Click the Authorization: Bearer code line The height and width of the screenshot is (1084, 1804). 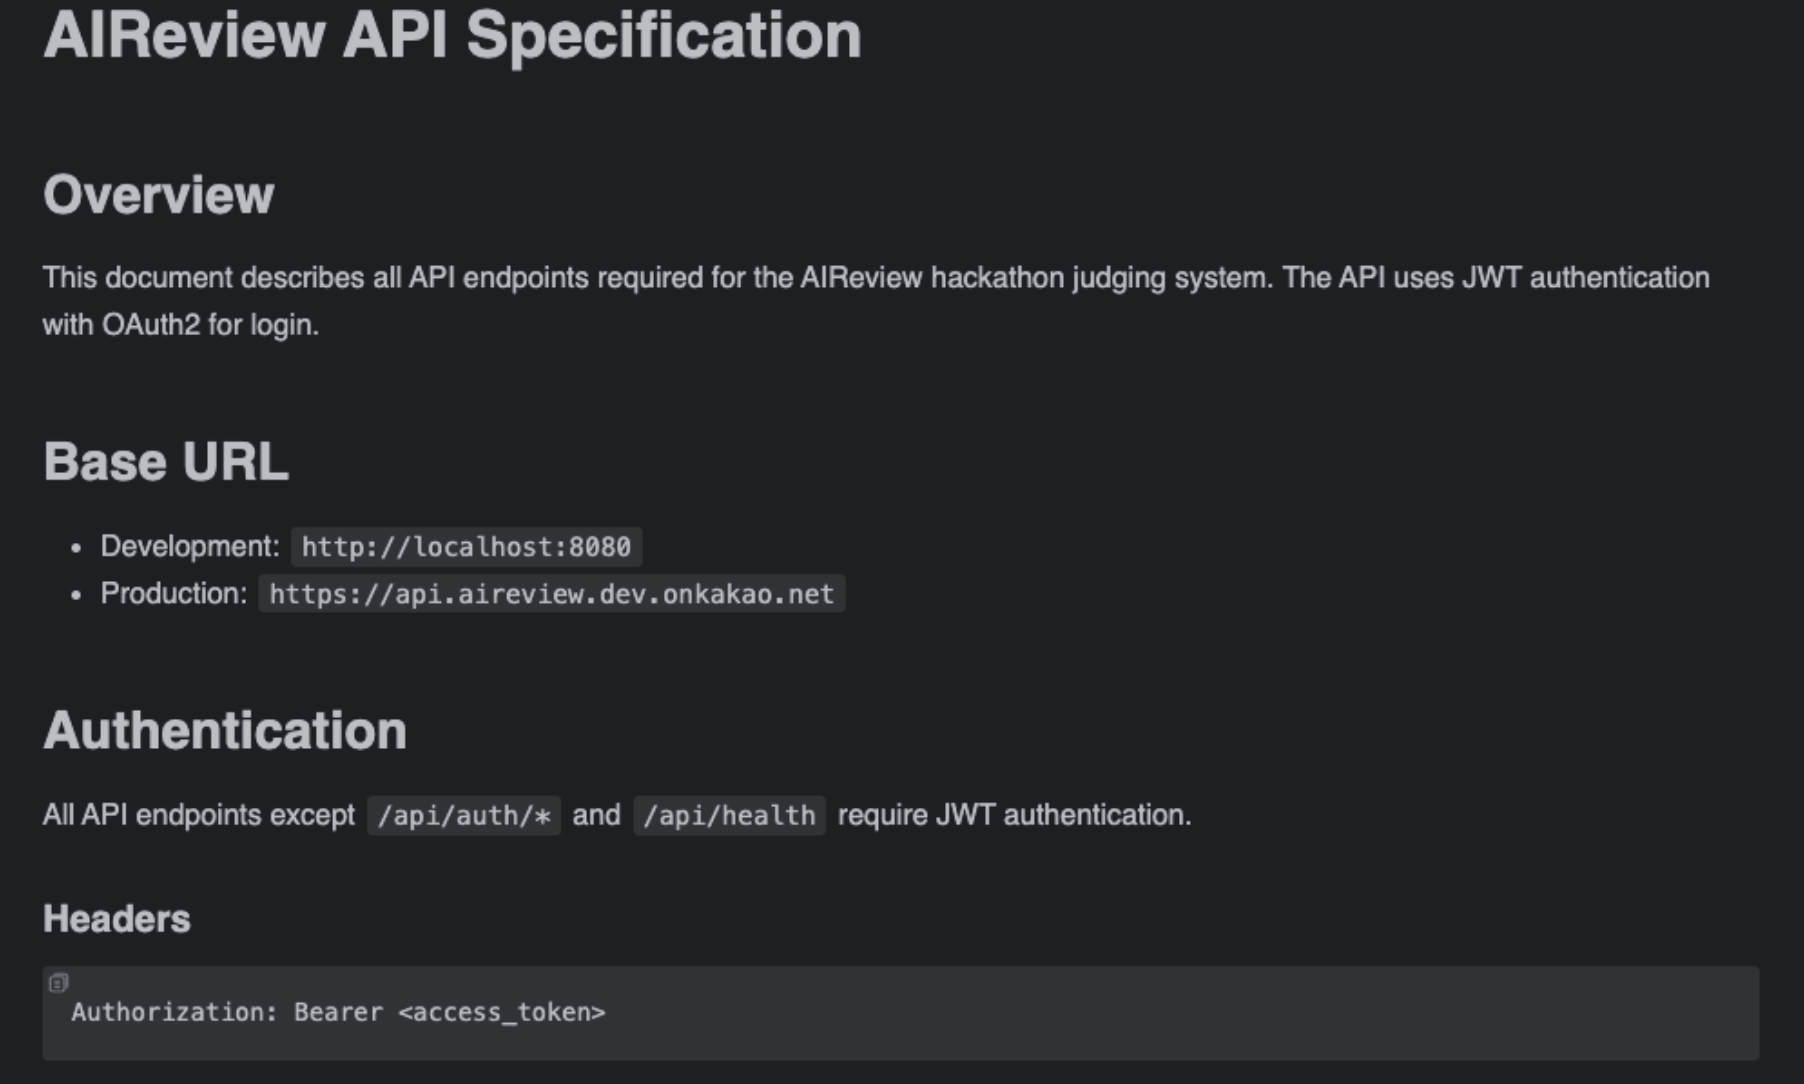pos(338,1012)
